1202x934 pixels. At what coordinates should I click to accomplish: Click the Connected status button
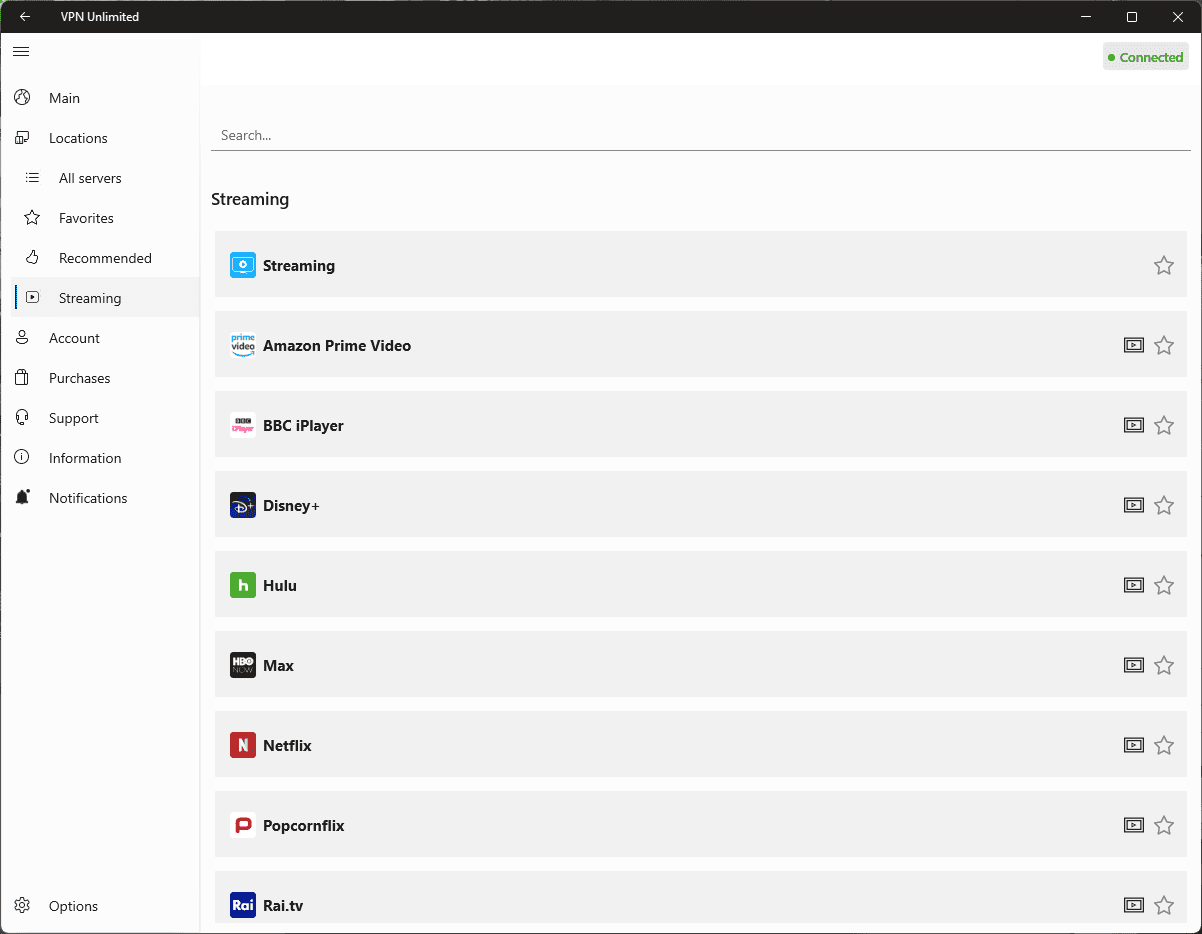(1145, 57)
